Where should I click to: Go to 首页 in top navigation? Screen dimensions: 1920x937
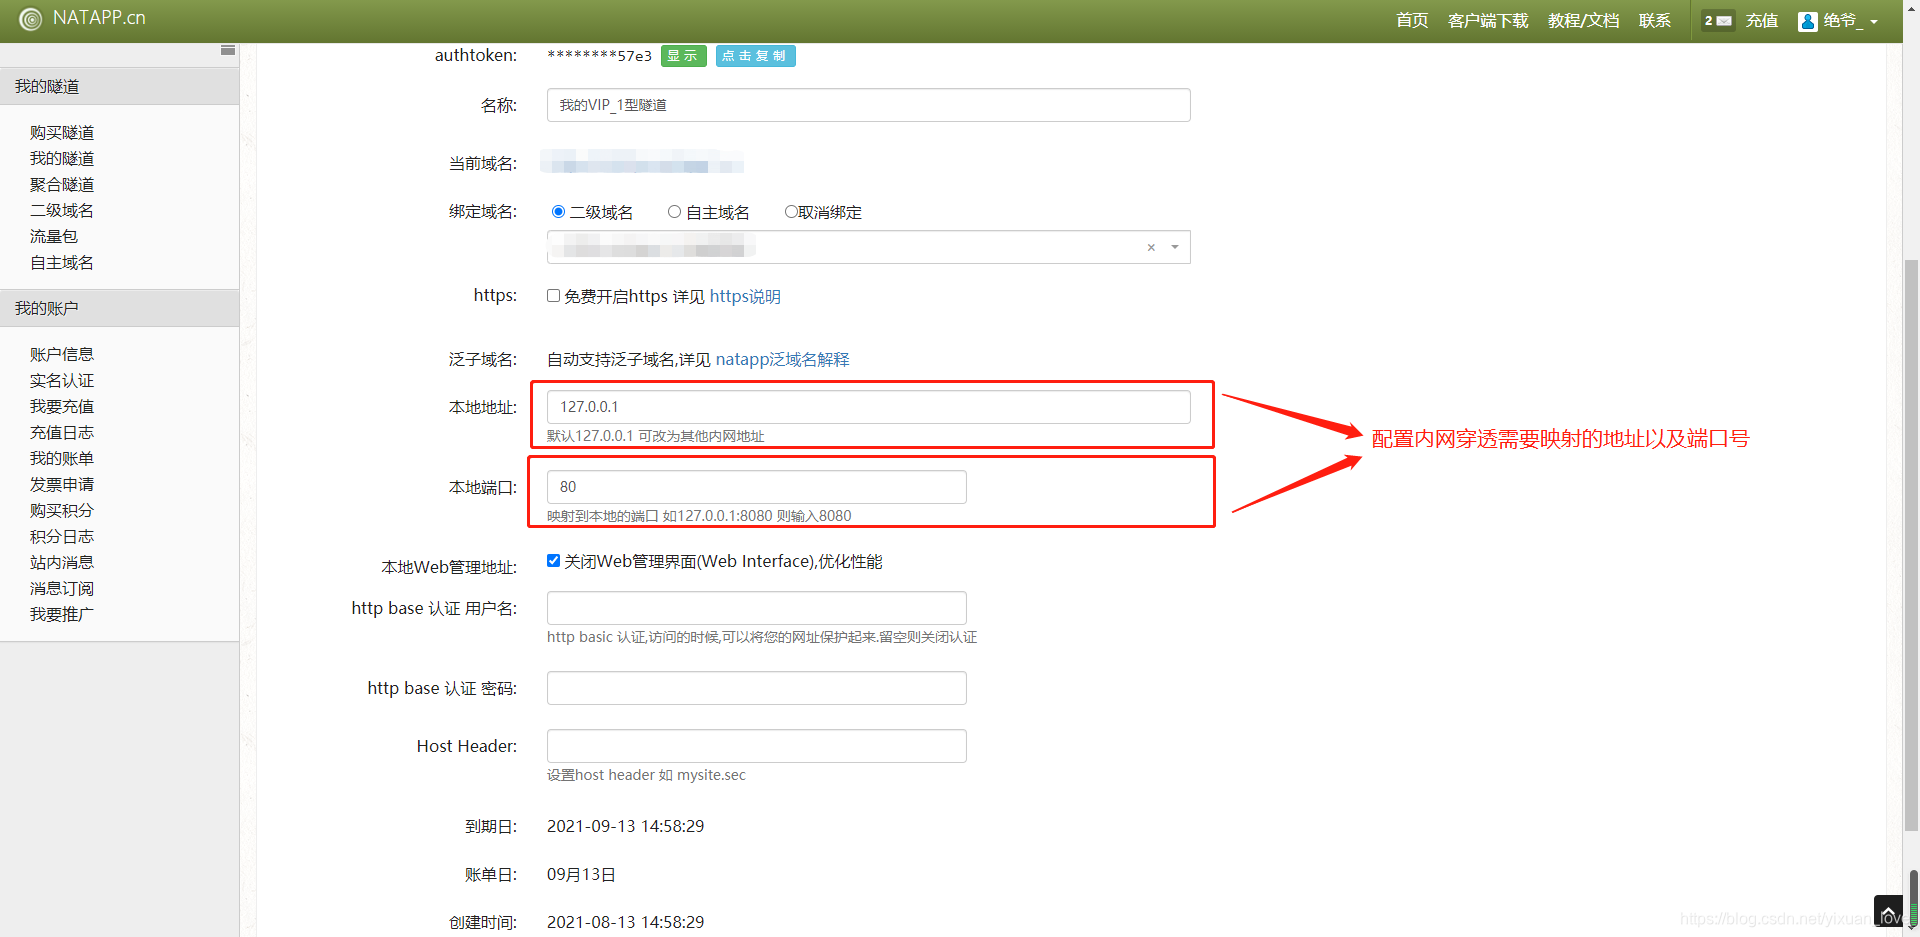pos(1412,21)
